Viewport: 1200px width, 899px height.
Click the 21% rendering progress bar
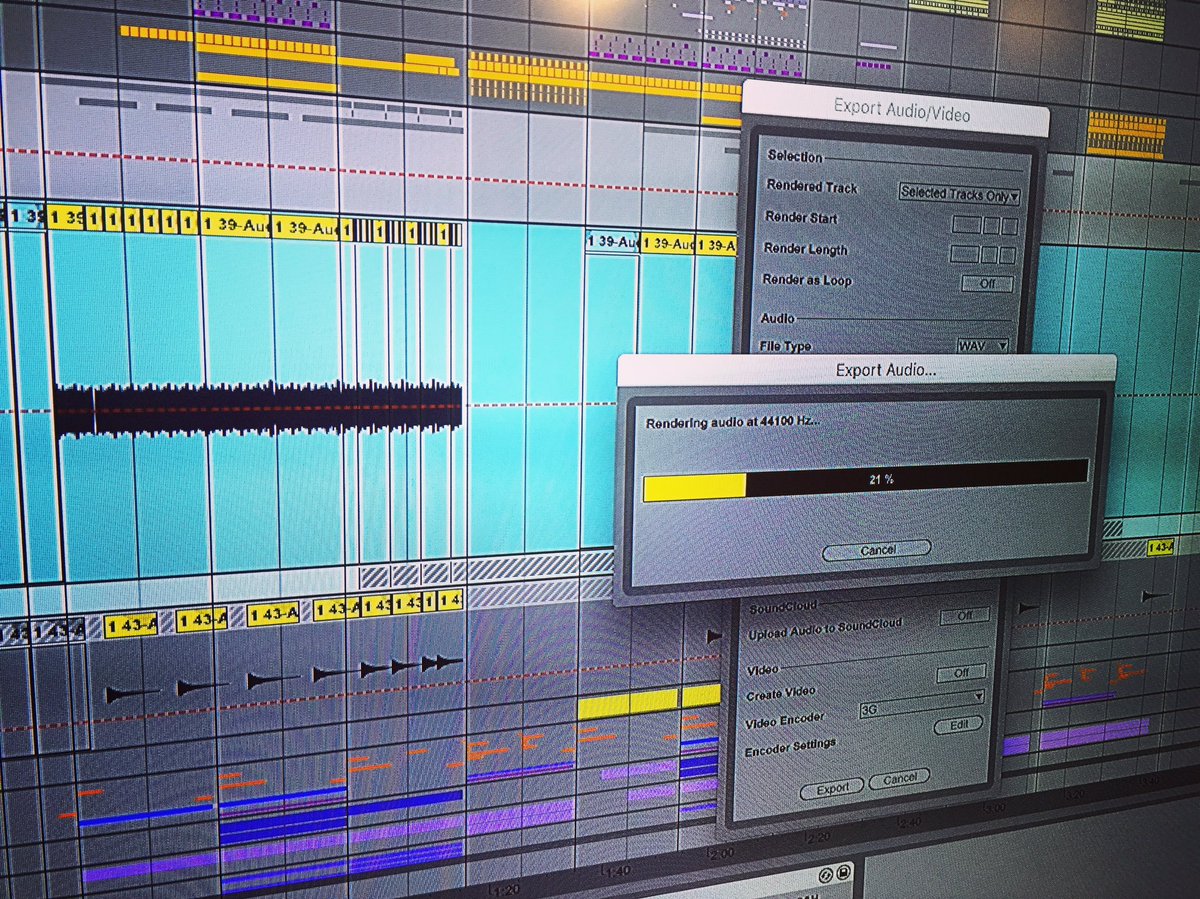(x=865, y=481)
